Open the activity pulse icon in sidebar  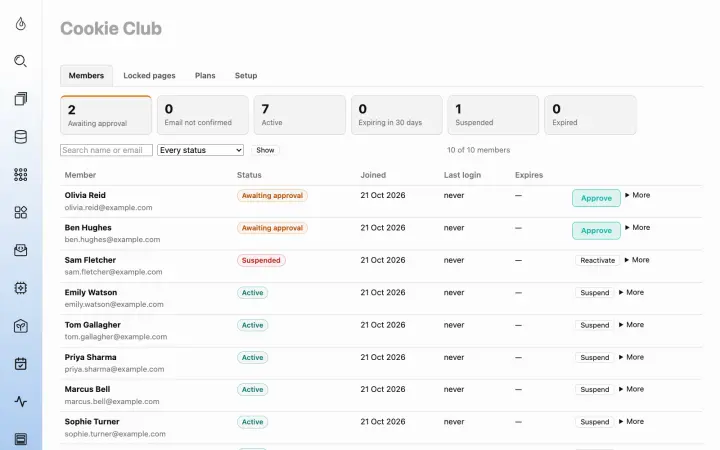tap(21, 402)
